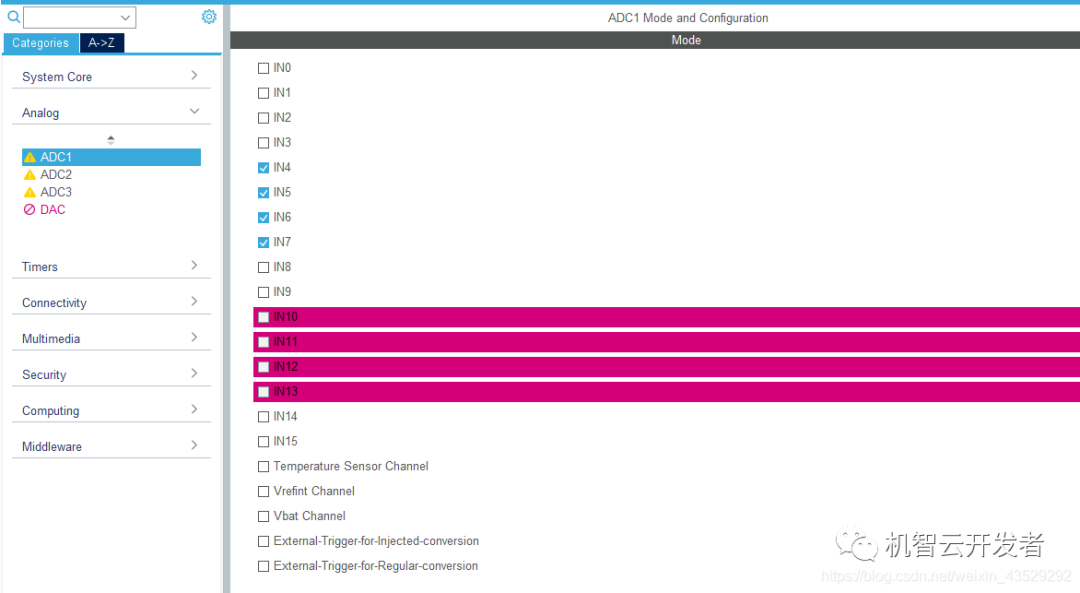Click the sort arrows above ADC1
Viewport: 1080px width, 593px height.
pos(111,140)
